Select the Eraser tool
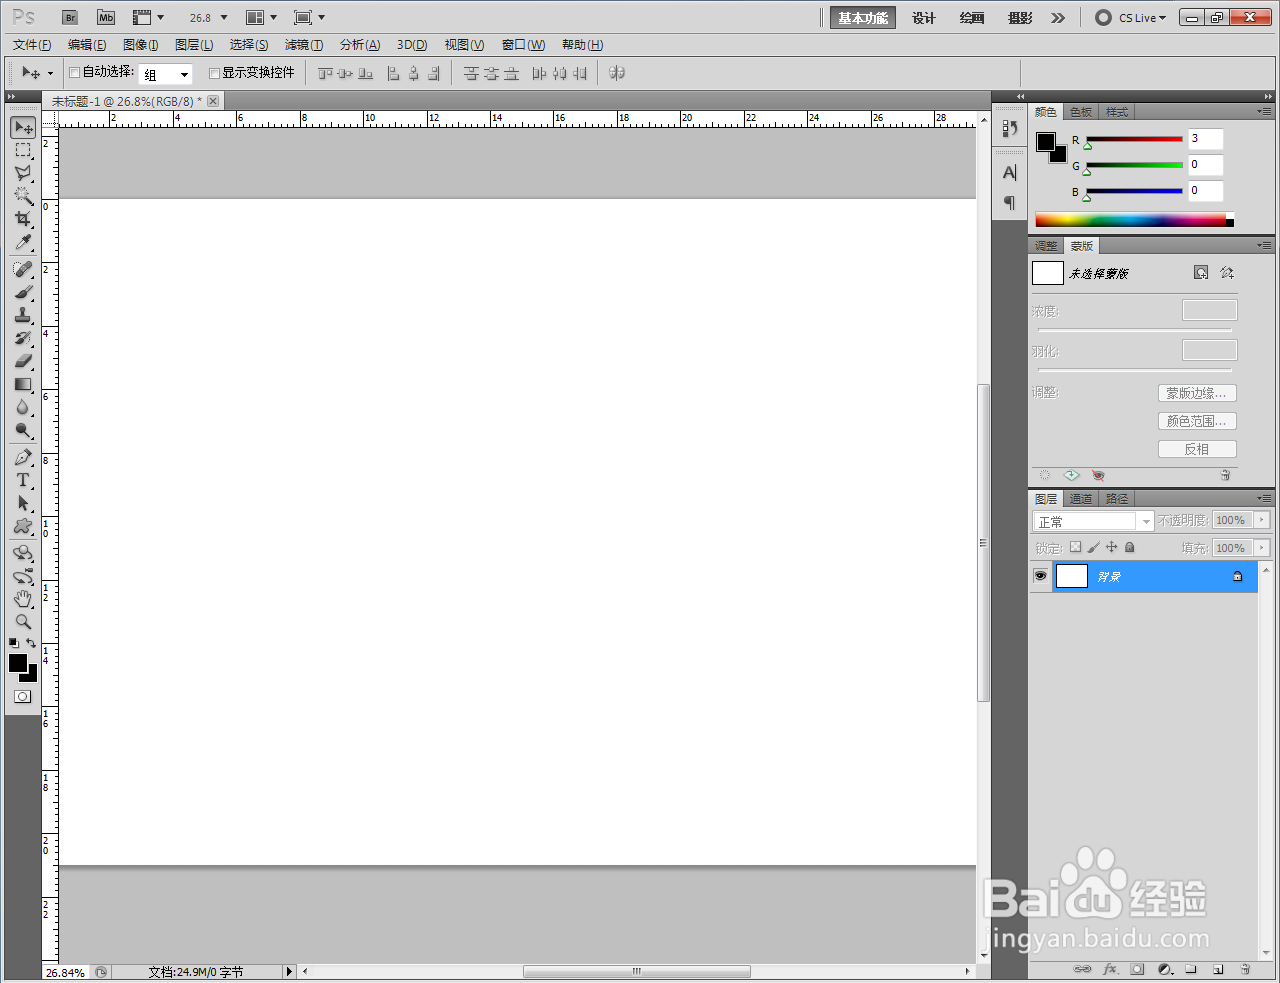 point(23,361)
